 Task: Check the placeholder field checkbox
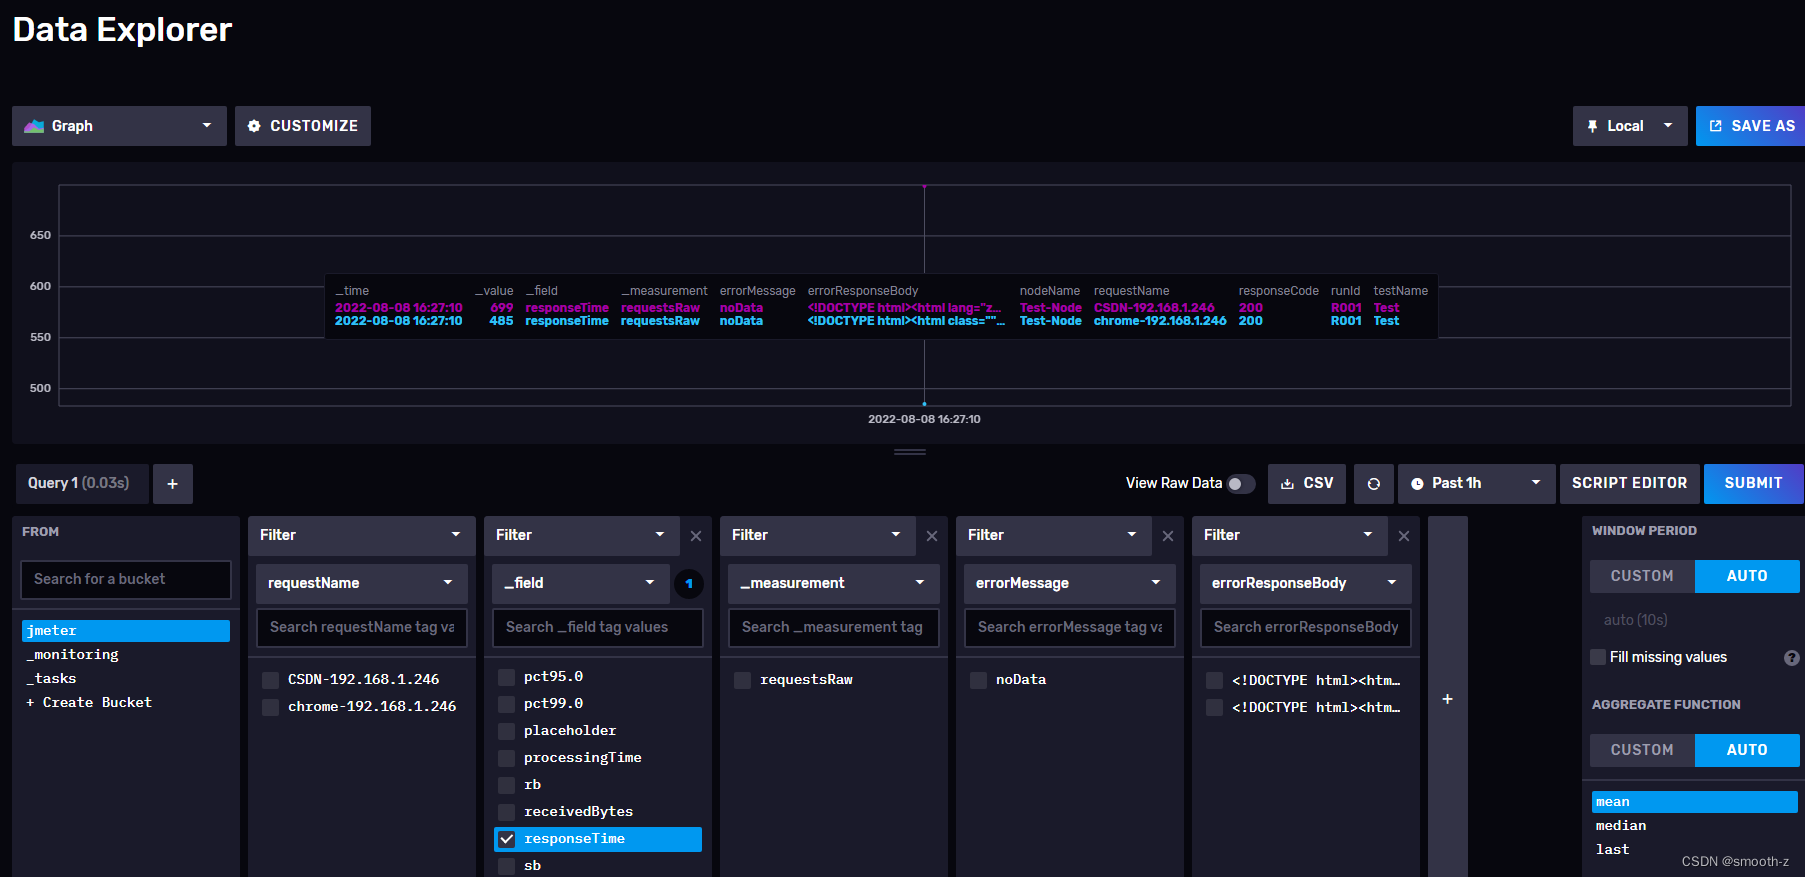pos(506,731)
